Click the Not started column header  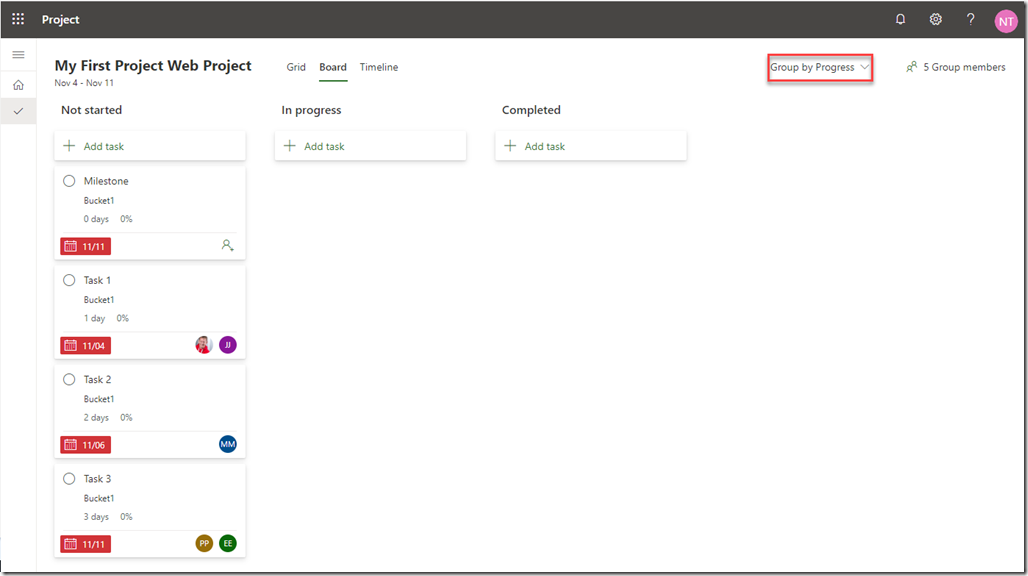click(92, 110)
